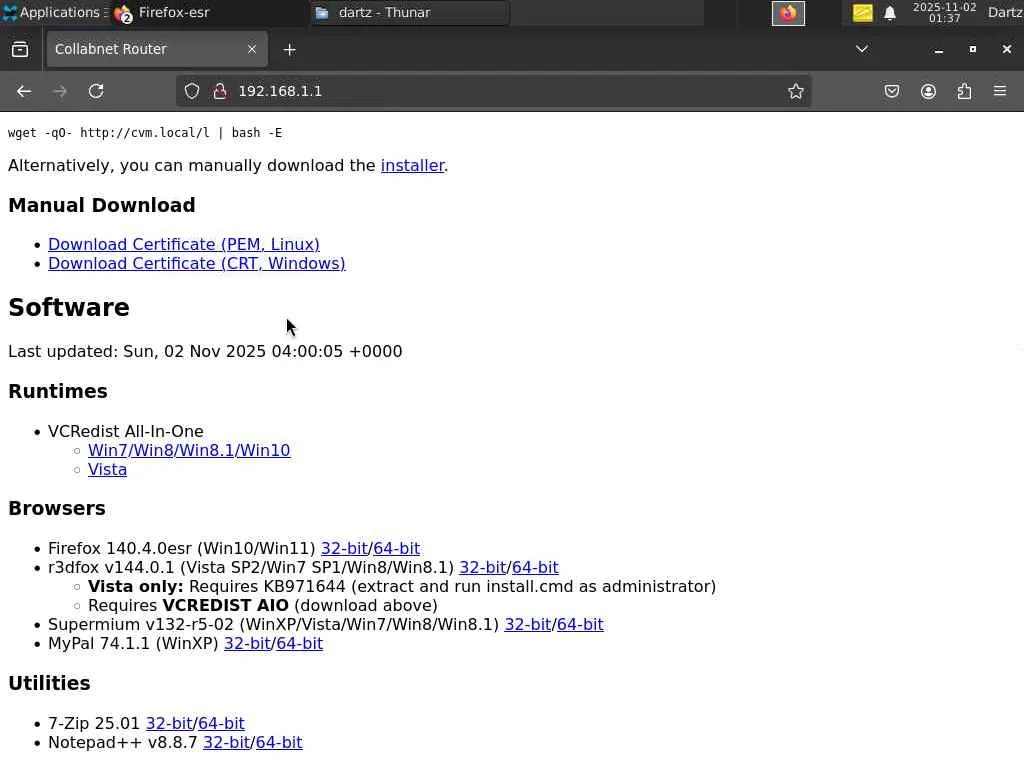Open the Save to Pocket icon
Image resolution: width=1024 pixels, height=768 pixels.
pos(891,91)
